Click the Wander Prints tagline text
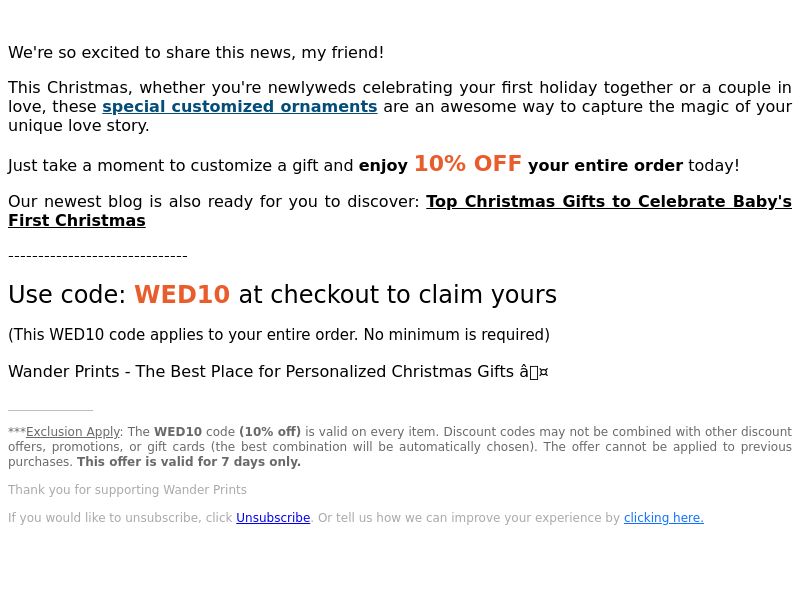 [261, 371]
